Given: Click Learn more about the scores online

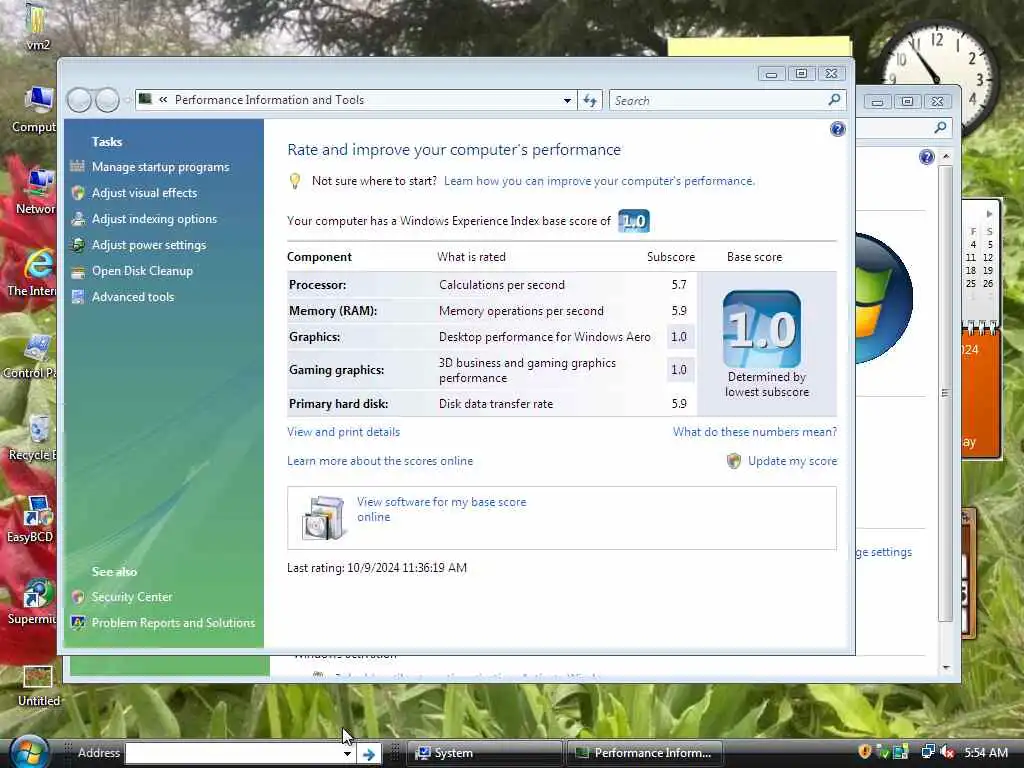Looking at the screenshot, I should click(x=380, y=461).
